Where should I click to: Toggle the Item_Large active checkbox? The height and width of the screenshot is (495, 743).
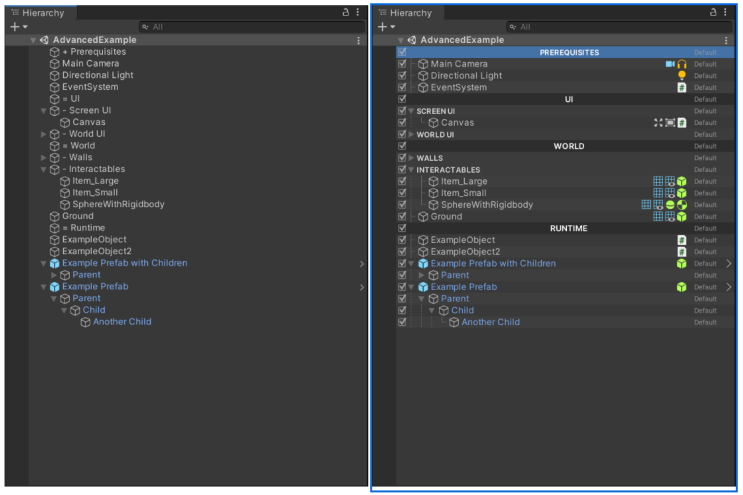(402, 181)
